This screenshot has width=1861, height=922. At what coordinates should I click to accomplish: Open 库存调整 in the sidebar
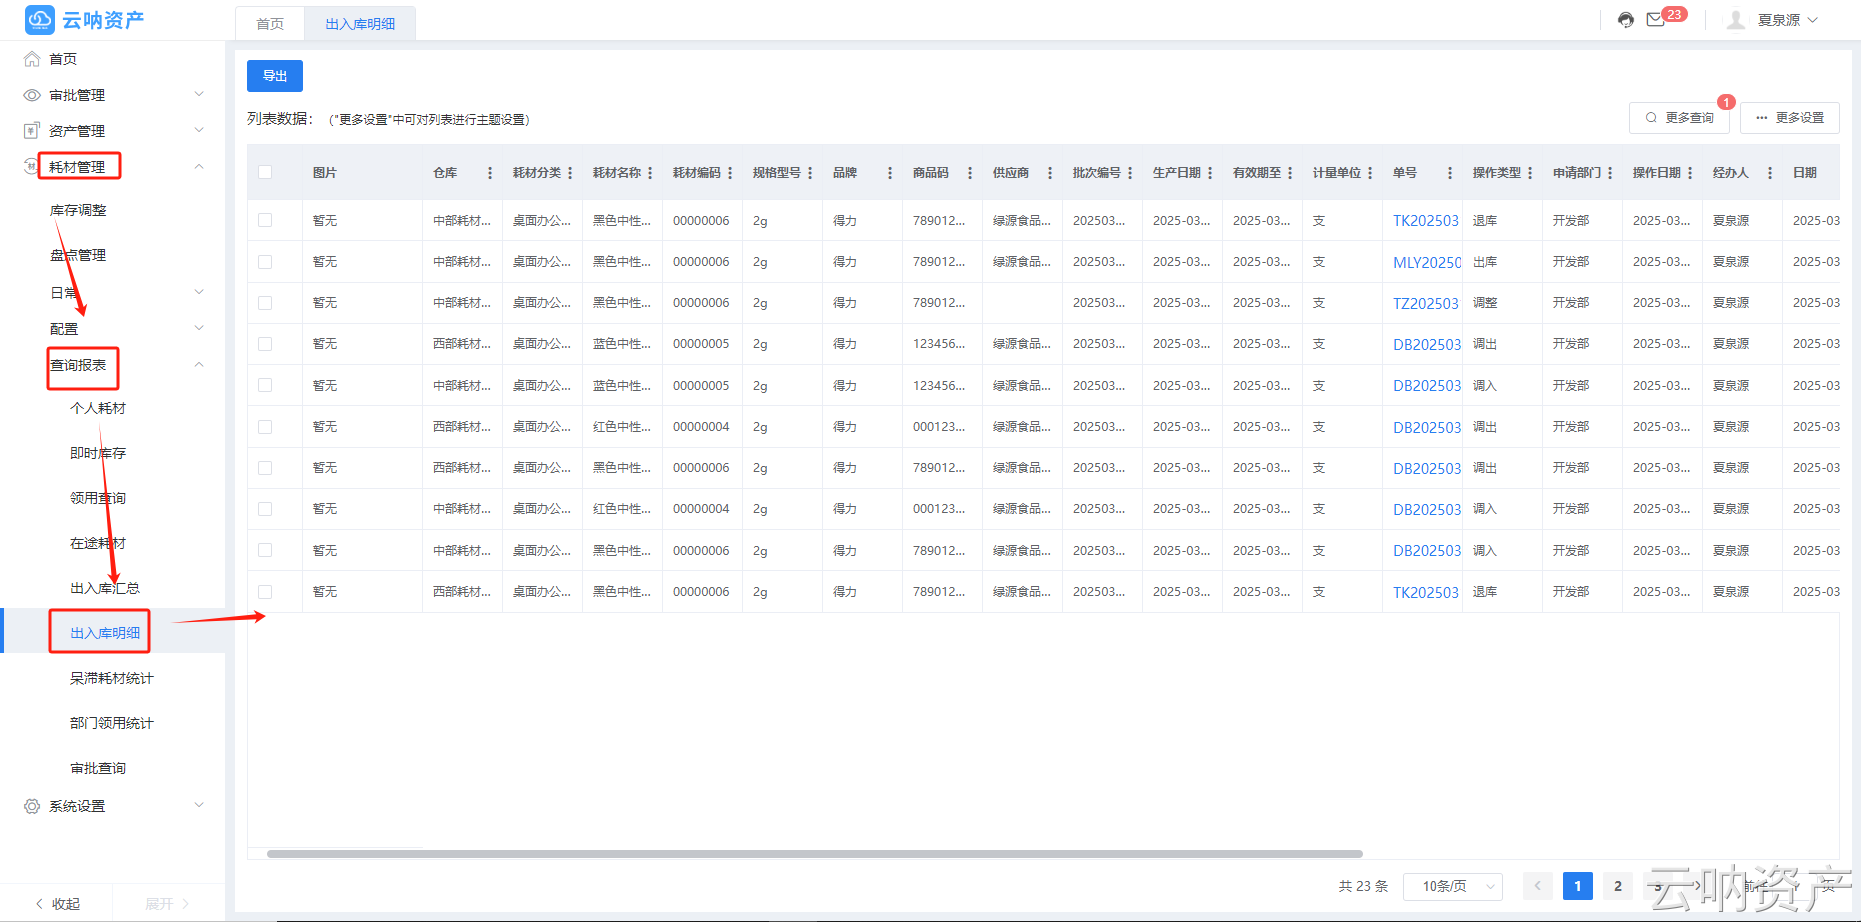tap(78, 210)
